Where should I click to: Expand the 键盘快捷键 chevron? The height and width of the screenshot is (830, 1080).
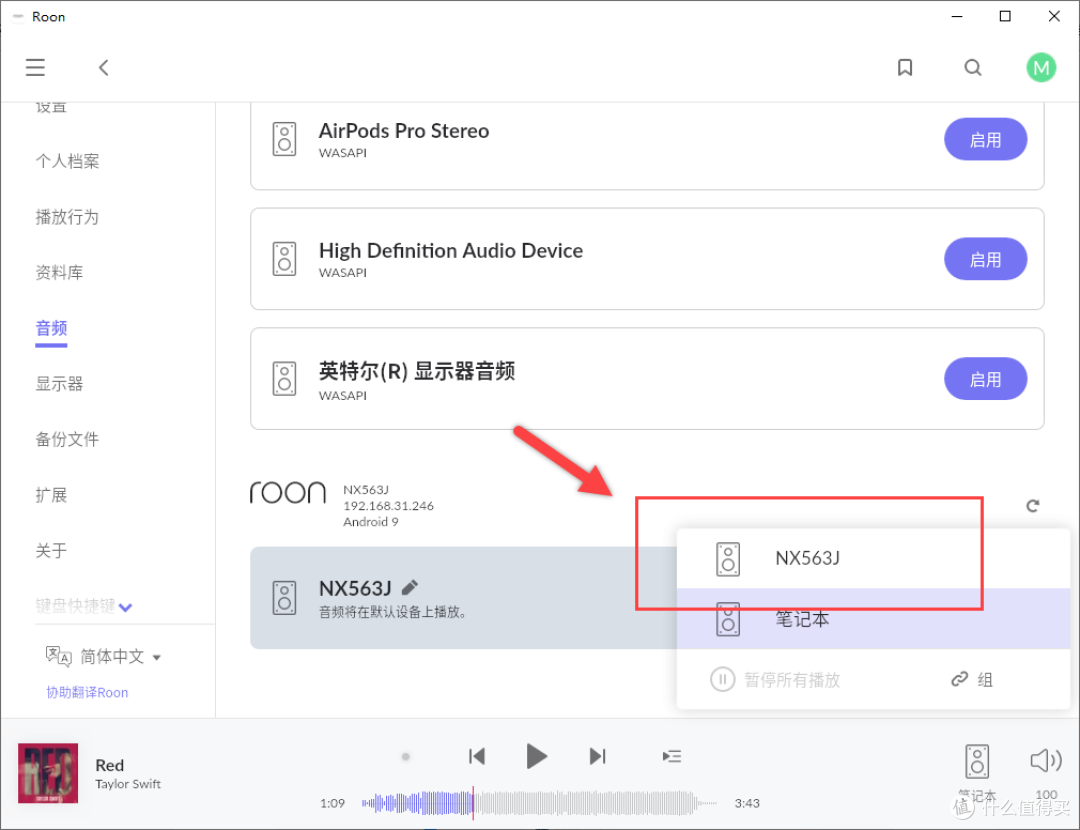pos(125,606)
